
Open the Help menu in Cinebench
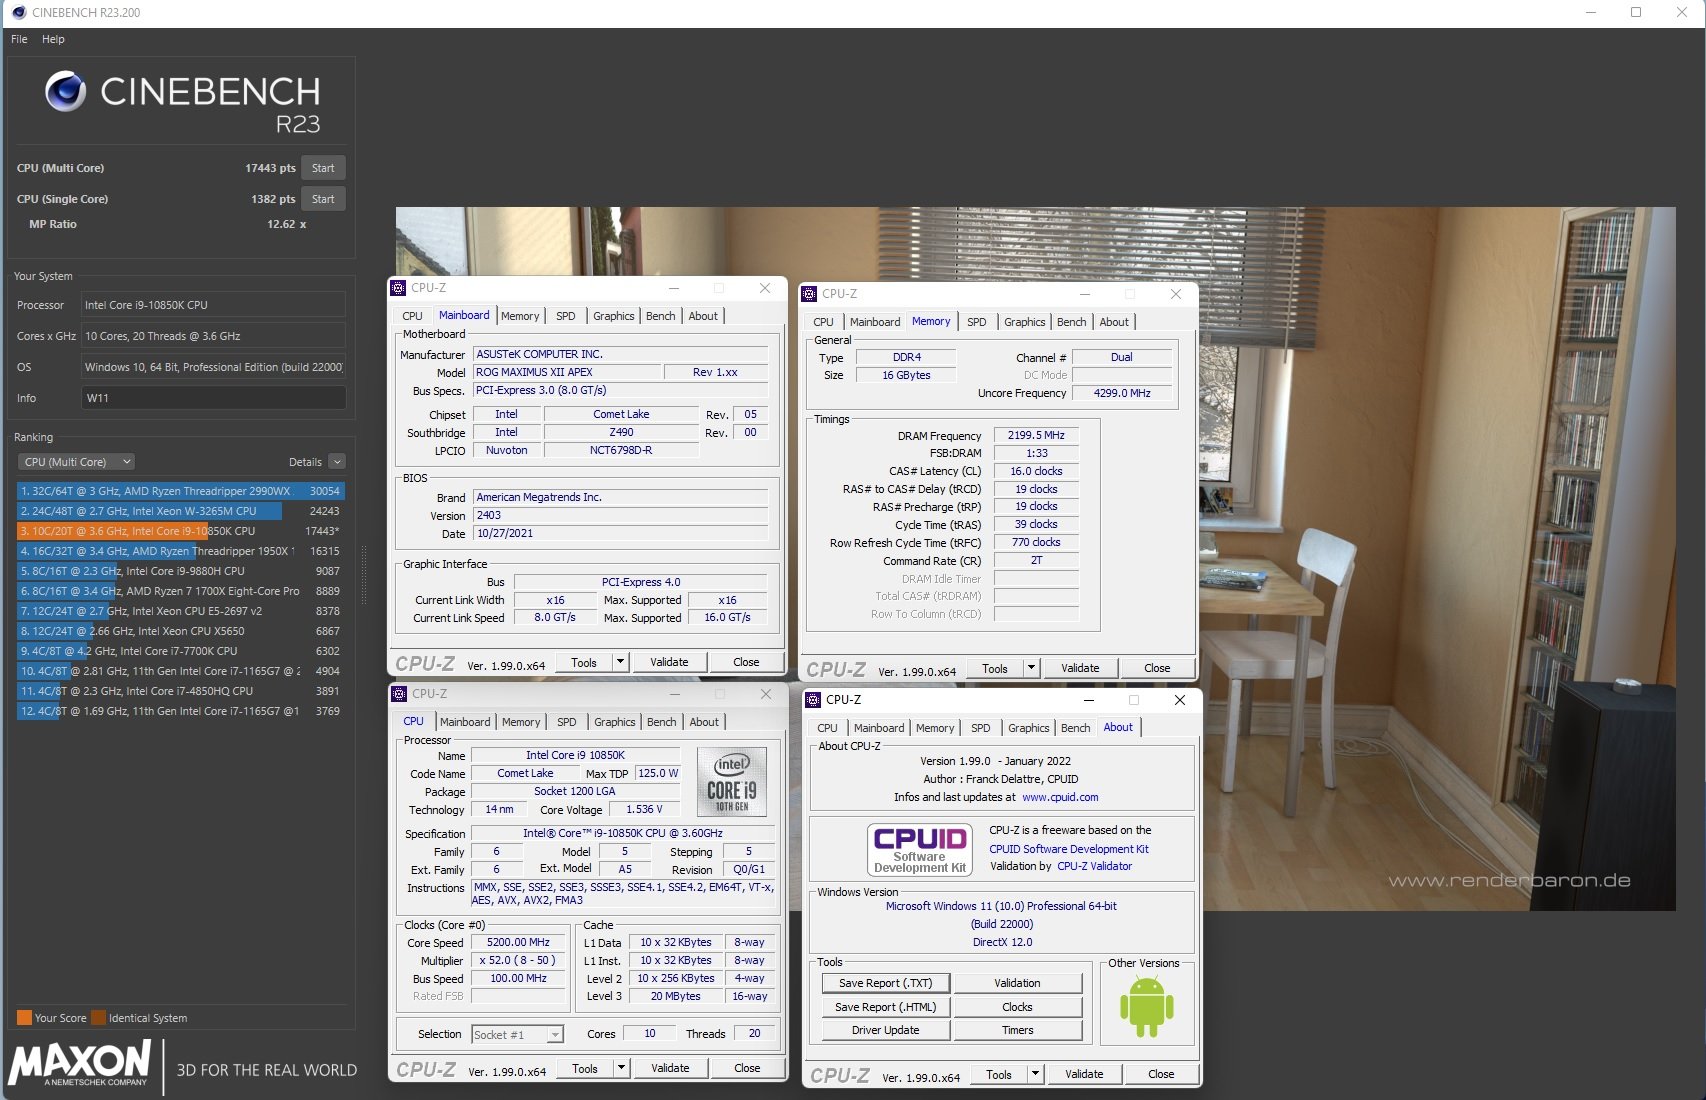tap(53, 39)
